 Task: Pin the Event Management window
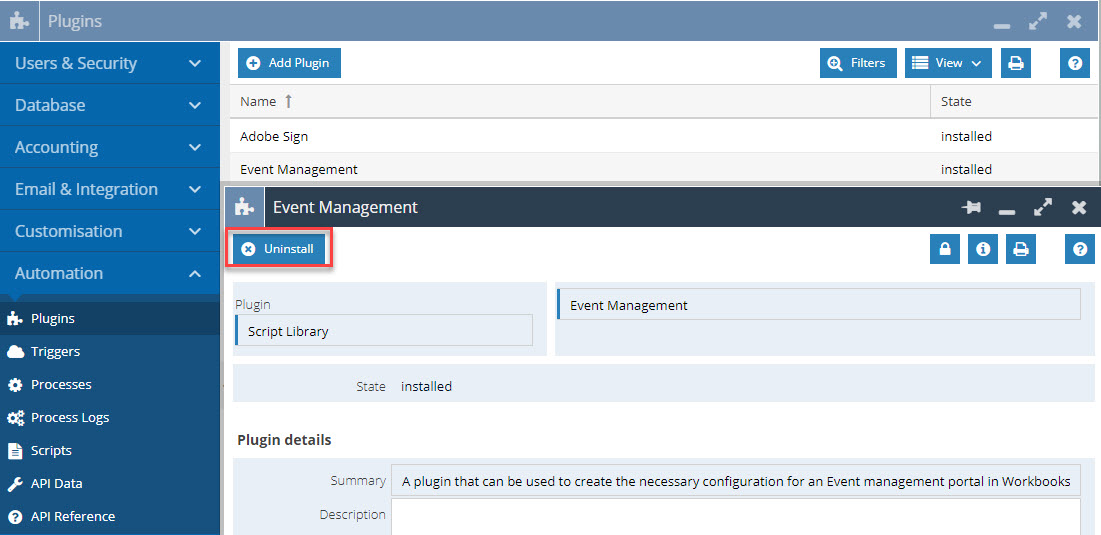click(x=972, y=208)
